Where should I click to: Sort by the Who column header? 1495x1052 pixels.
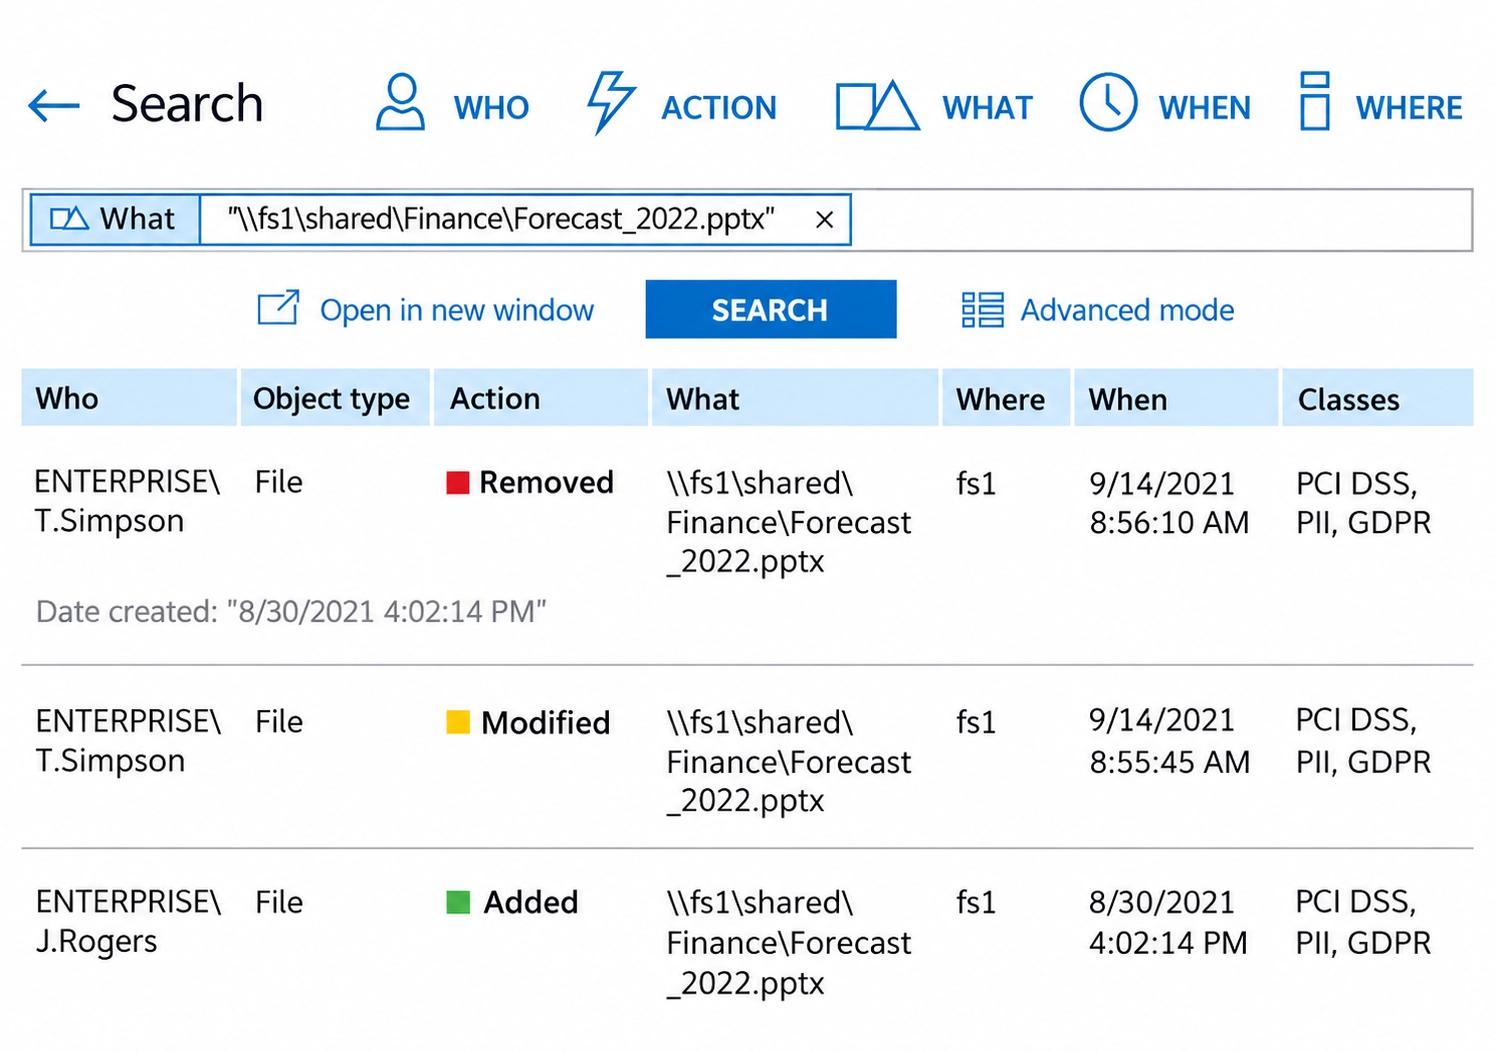click(x=129, y=398)
